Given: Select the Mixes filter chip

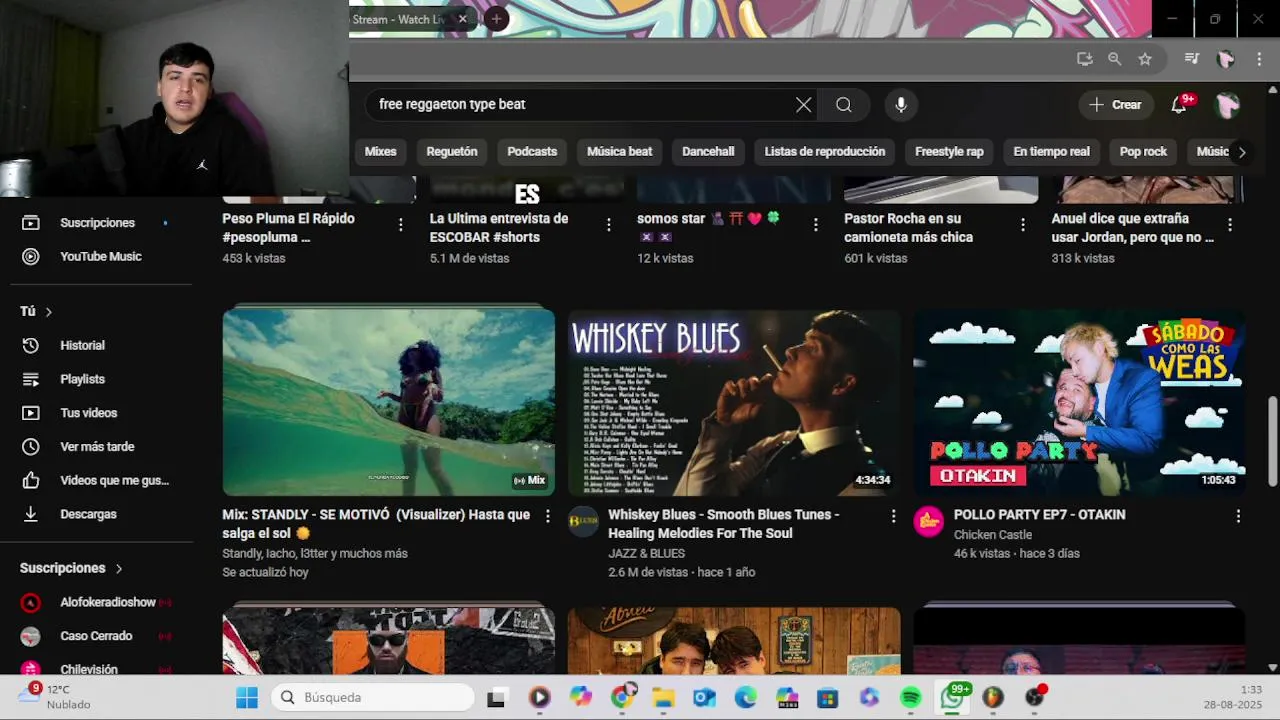Looking at the screenshot, I should pyautogui.click(x=380, y=152).
